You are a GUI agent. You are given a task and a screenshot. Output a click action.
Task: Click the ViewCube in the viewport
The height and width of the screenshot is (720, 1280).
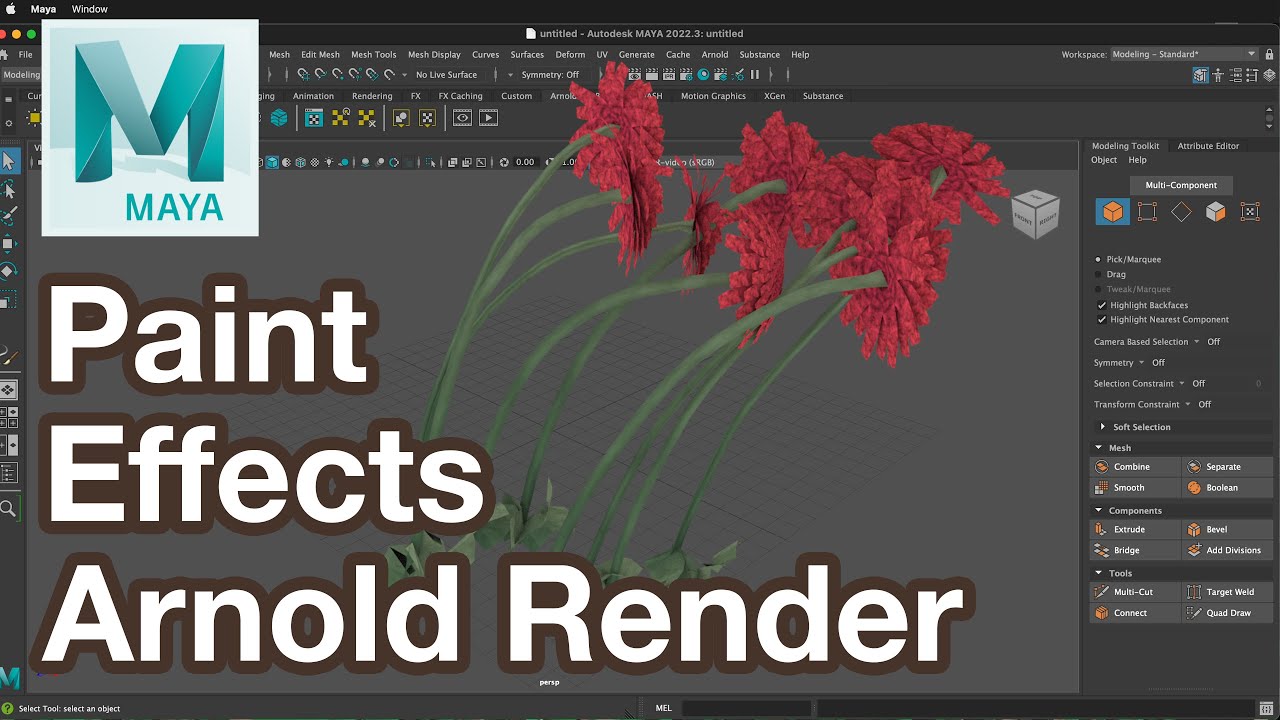(x=1035, y=213)
